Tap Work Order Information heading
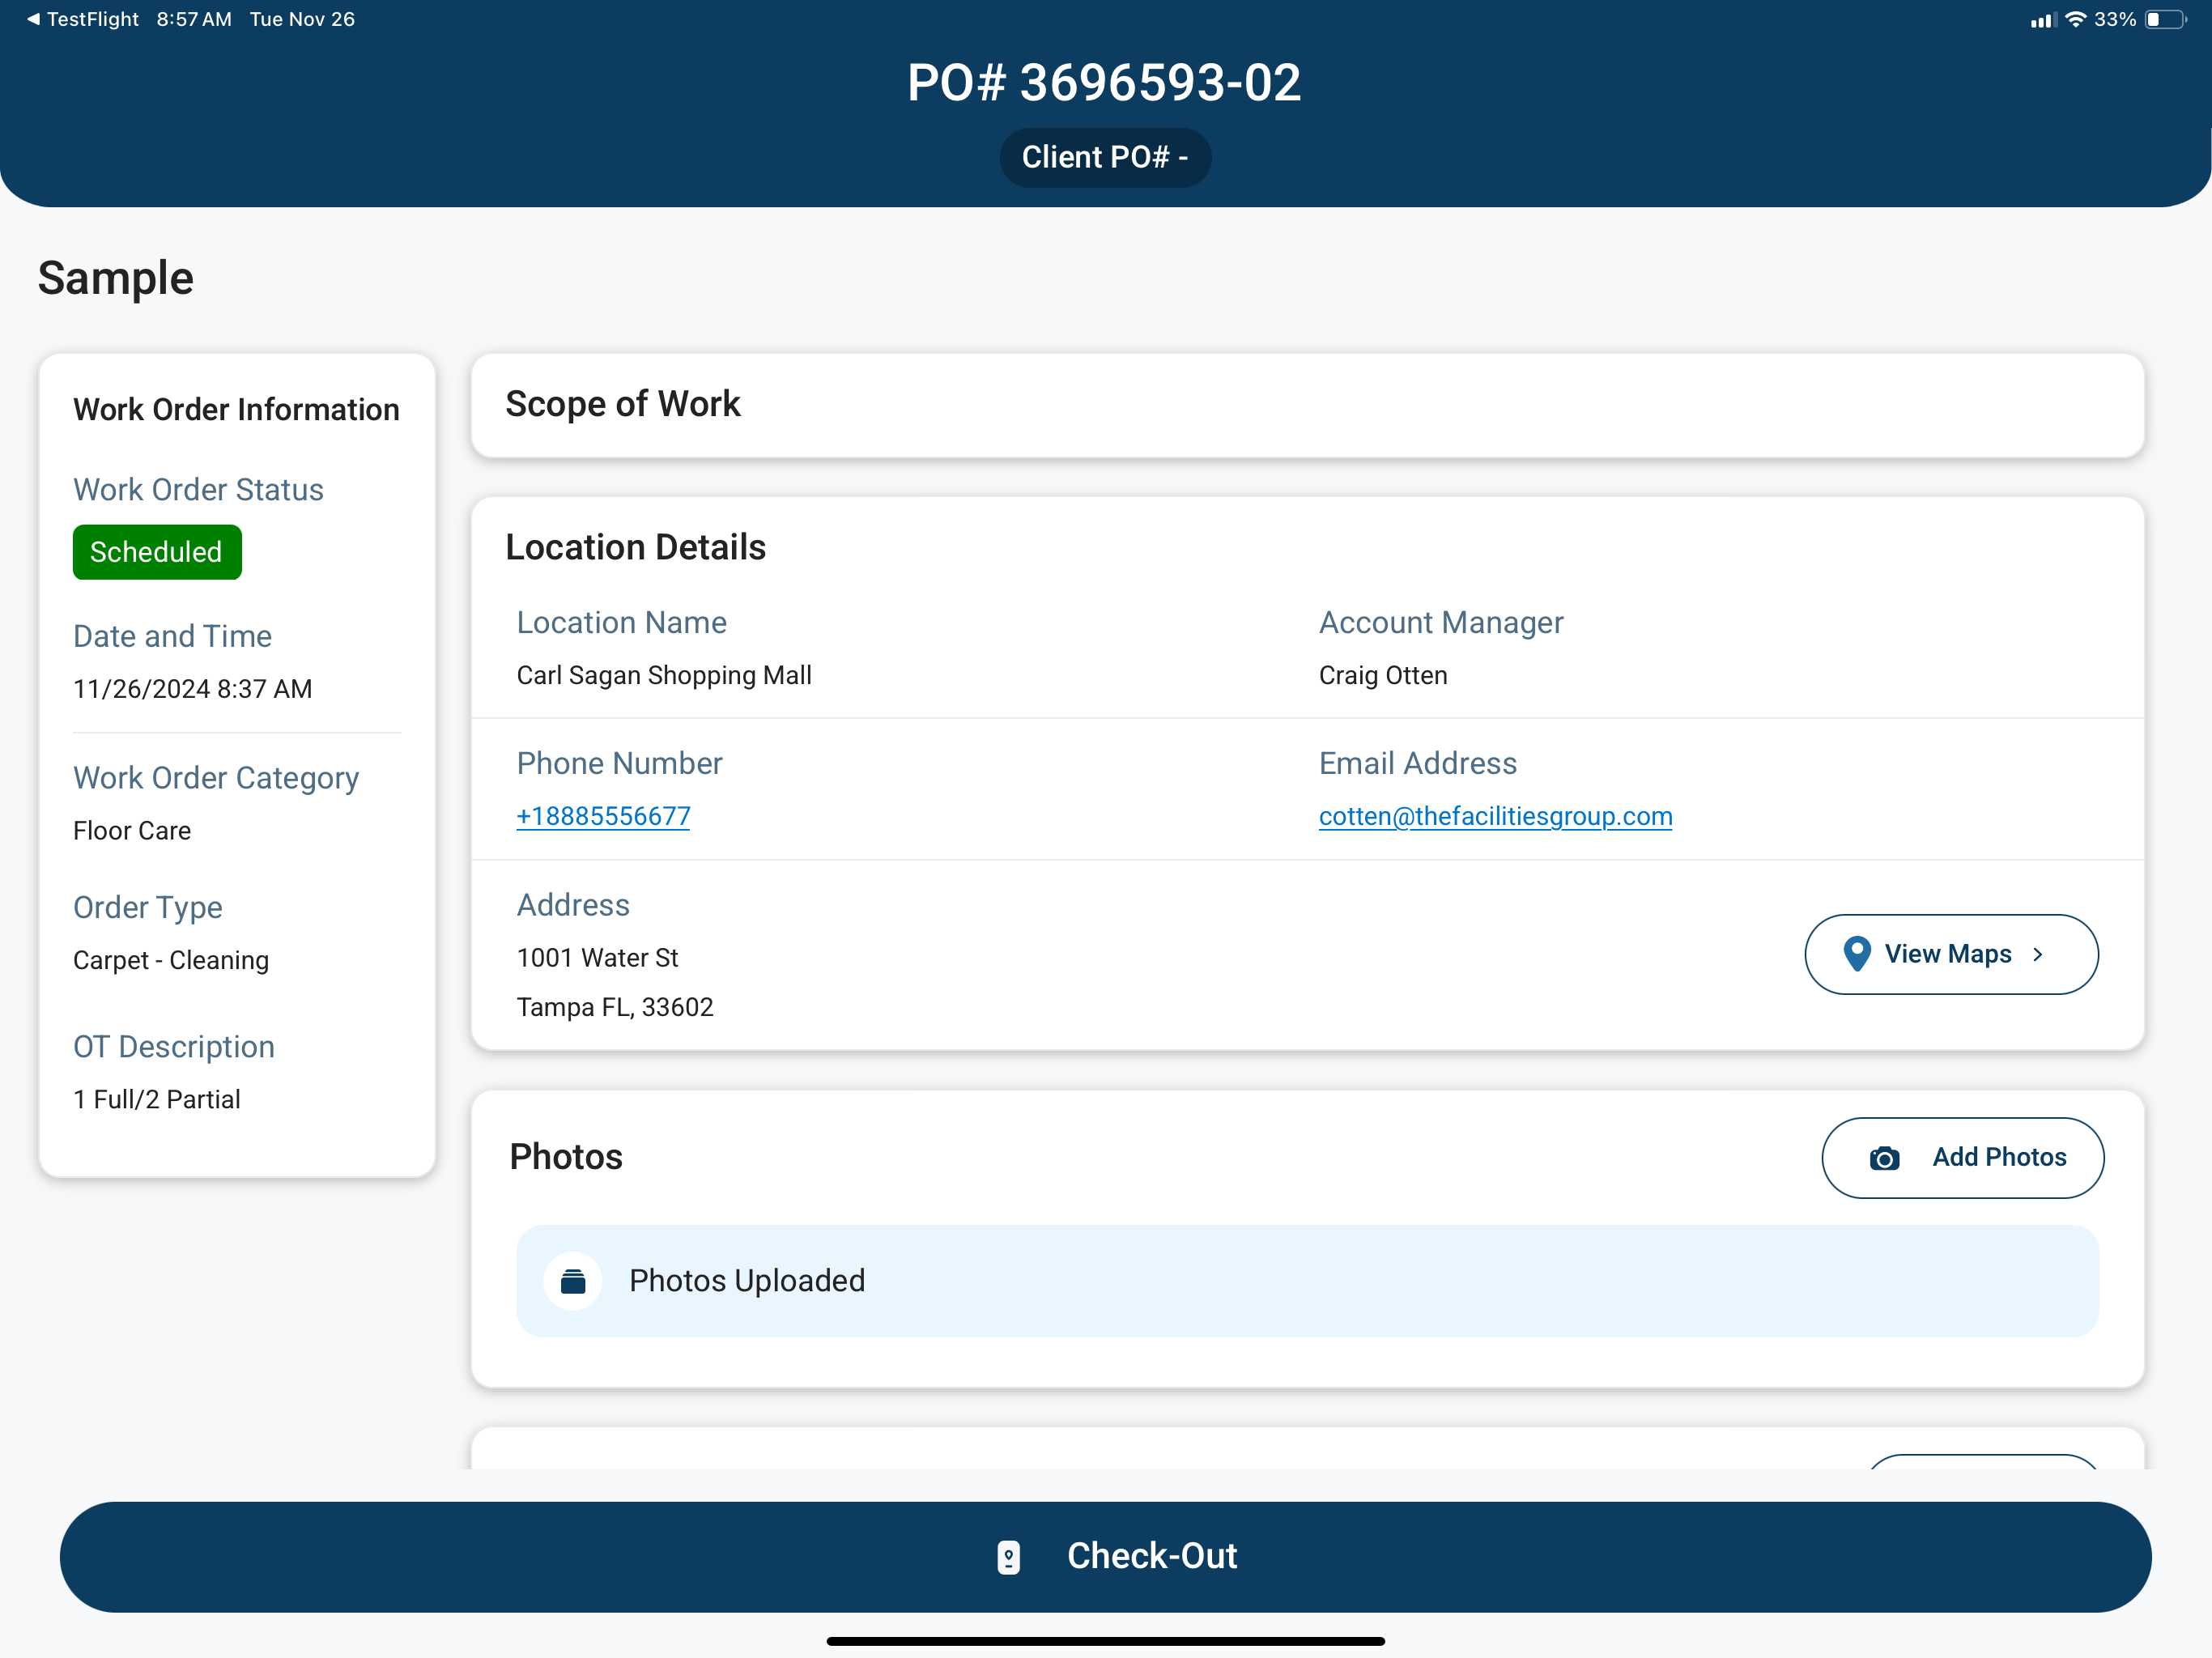This screenshot has height=1658, width=2212. (236, 409)
